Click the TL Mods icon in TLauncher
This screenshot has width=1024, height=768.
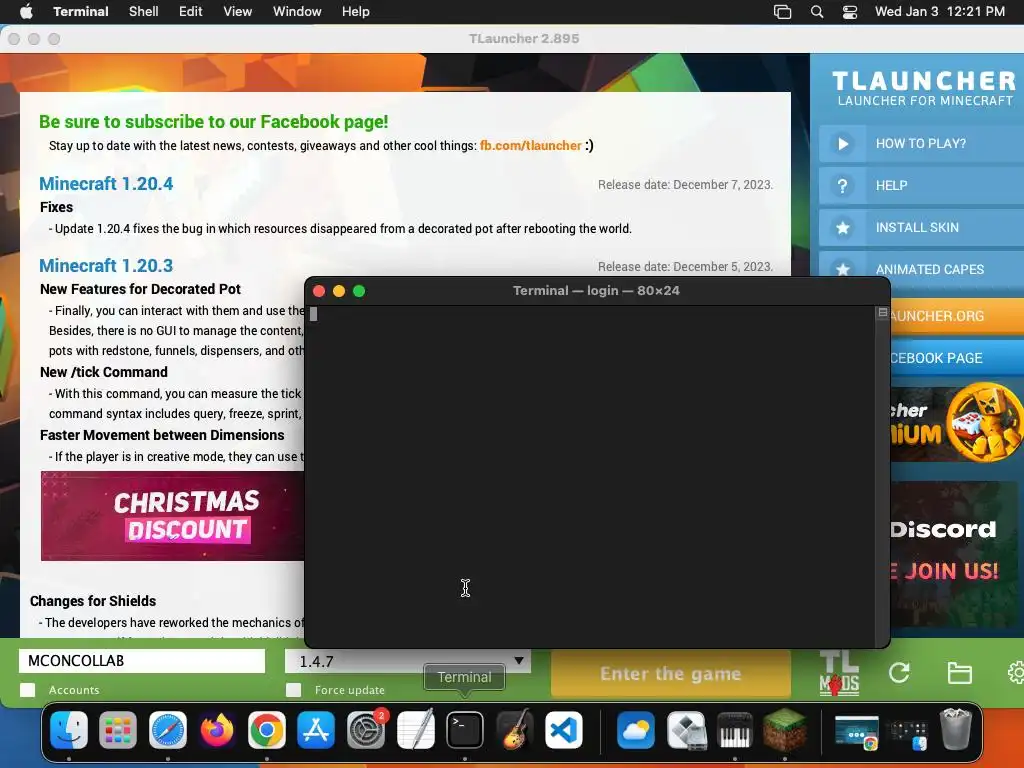839,673
